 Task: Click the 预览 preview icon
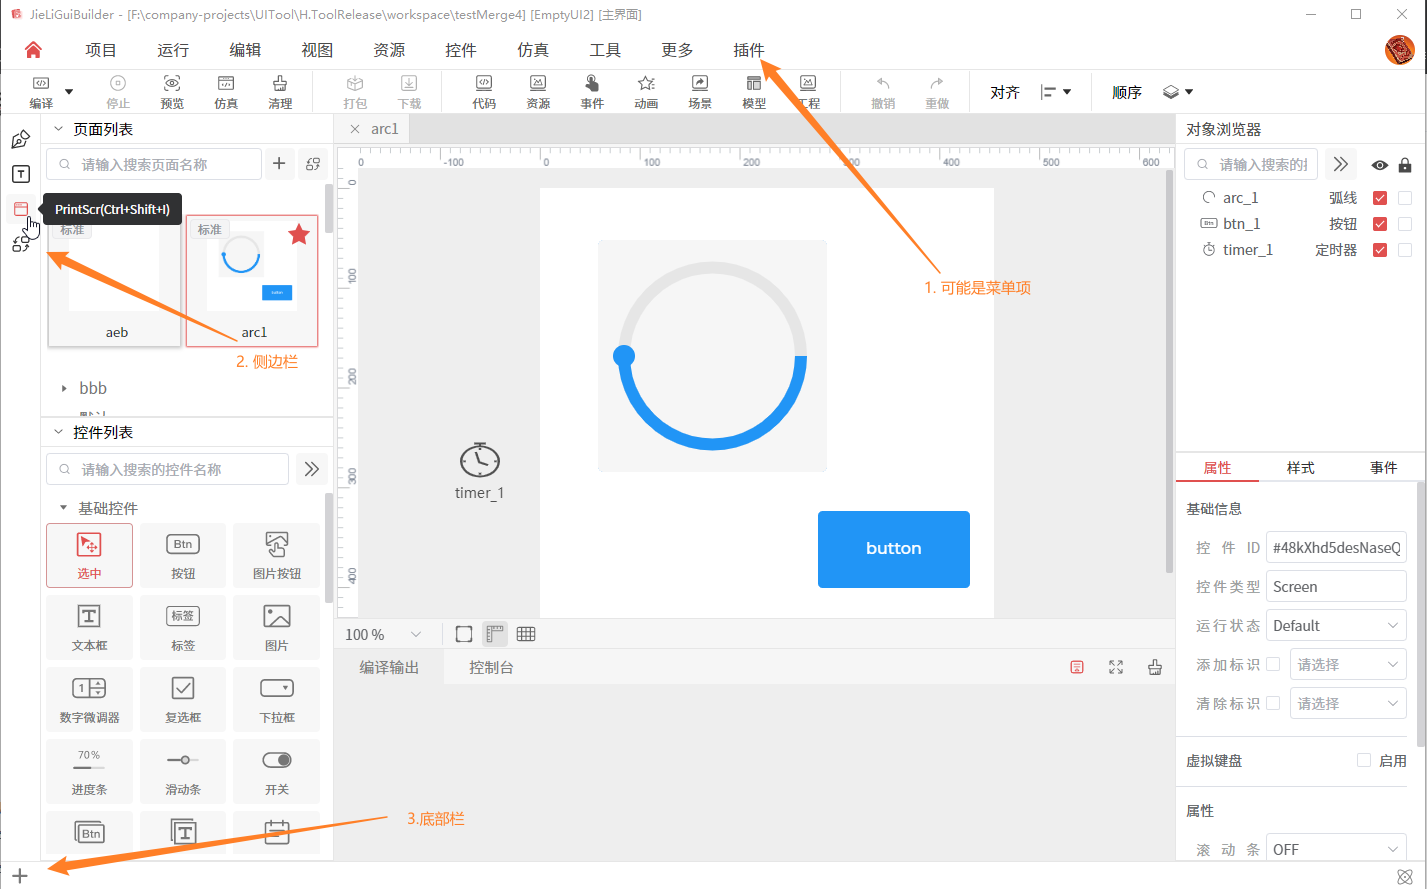pyautogui.click(x=172, y=83)
